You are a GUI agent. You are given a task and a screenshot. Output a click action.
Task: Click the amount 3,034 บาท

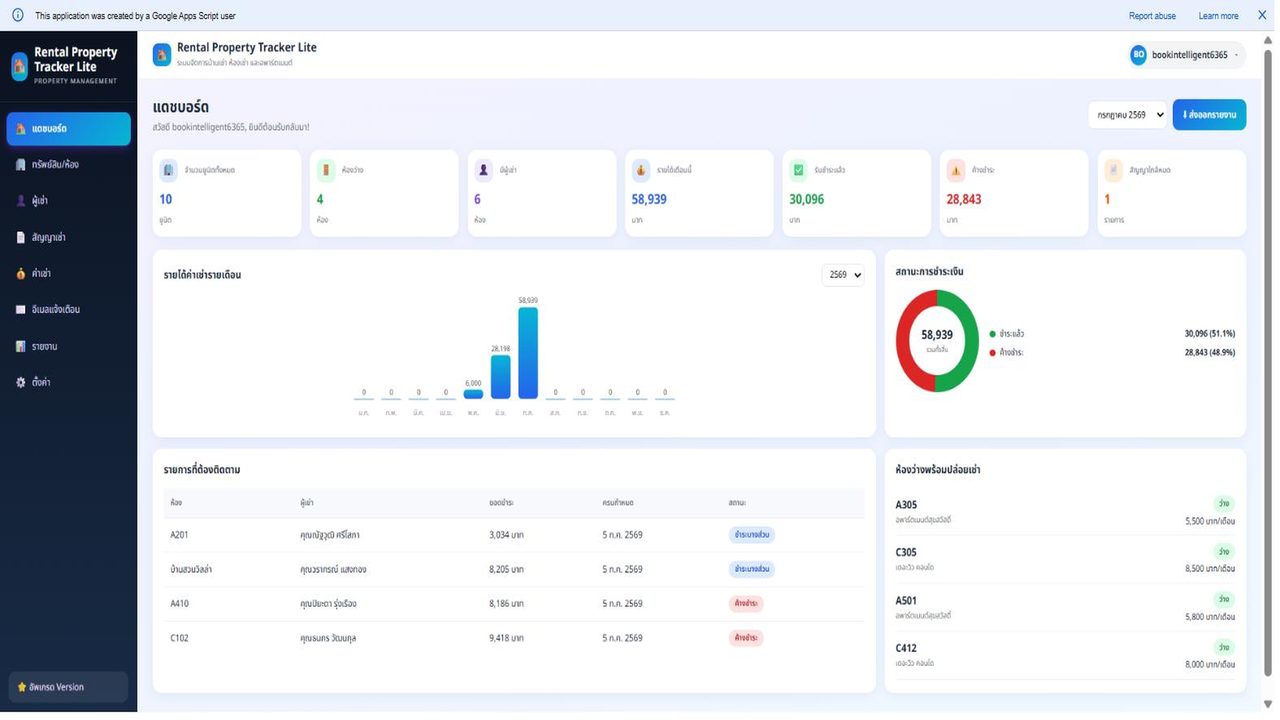(x=507, y=535)
